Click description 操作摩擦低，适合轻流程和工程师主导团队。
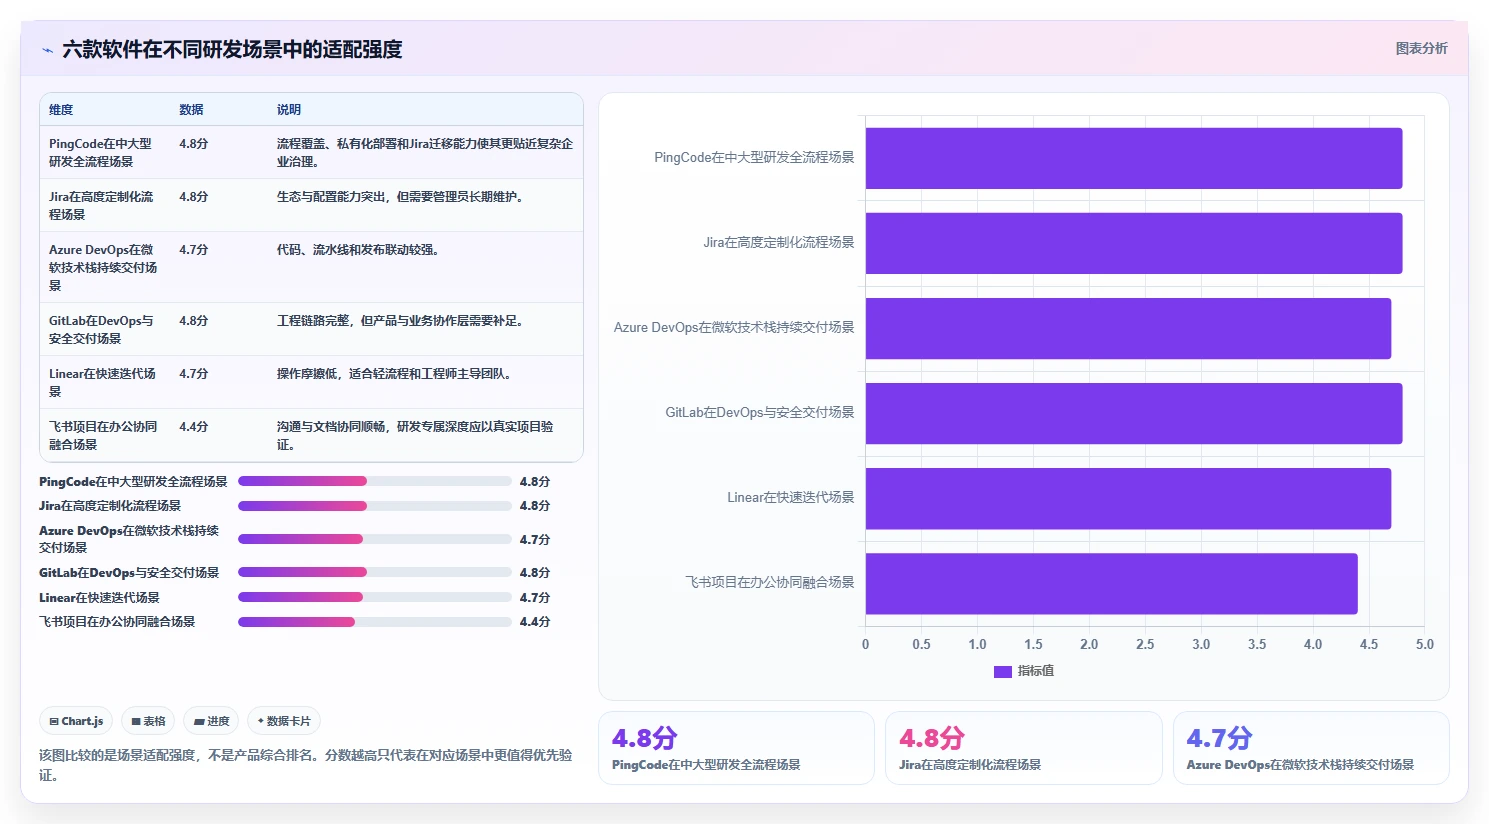 396,374
